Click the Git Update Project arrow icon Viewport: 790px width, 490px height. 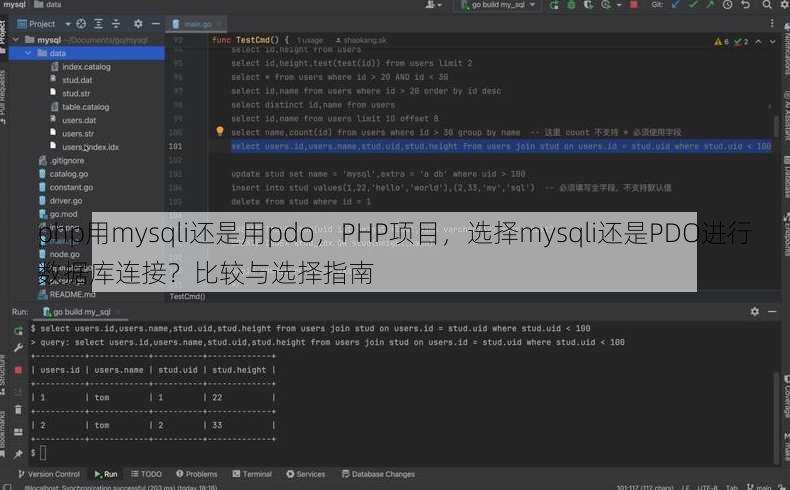click(676, 5)
